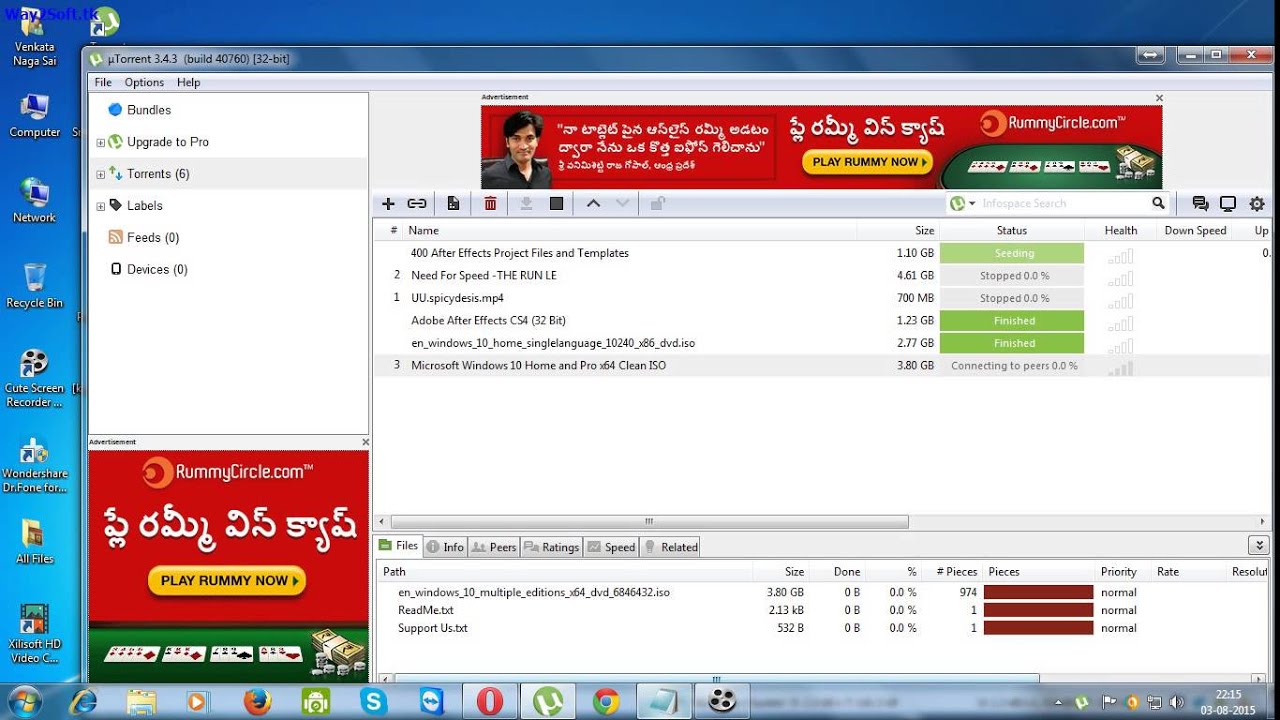Viewport: 1280px width, 720px height.
Task: Expand the Upgrade to Pro tree node
Action: click(x=100, y=143)
